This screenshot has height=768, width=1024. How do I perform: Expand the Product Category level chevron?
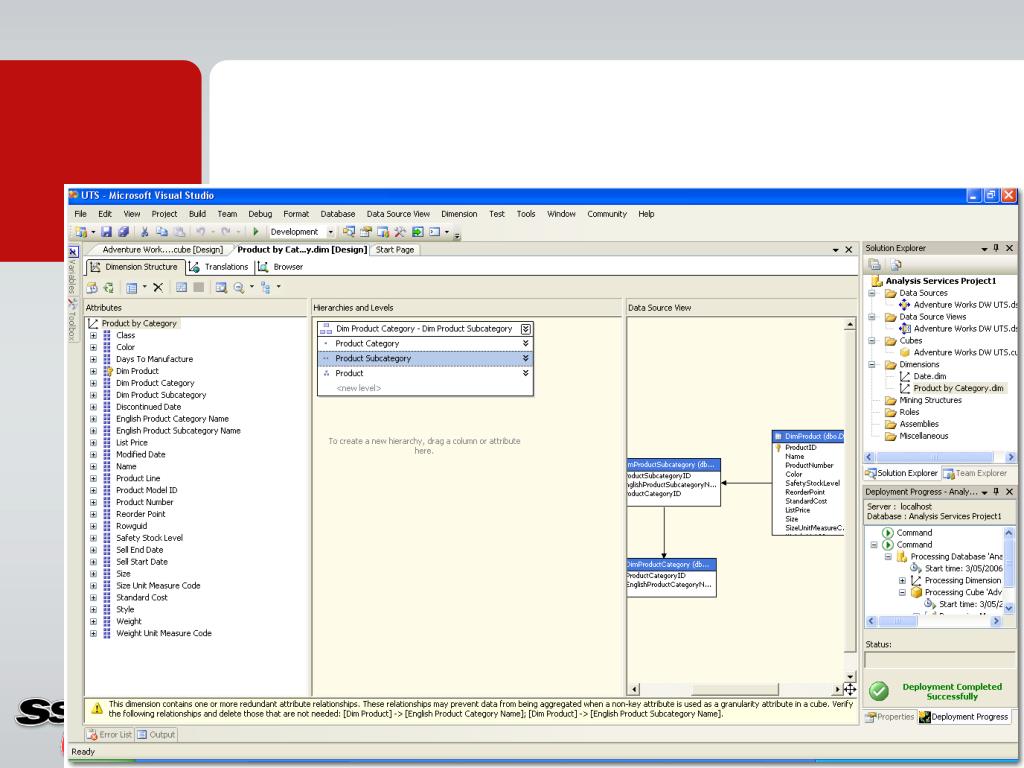pyautogui.click(x=525, y=344)
